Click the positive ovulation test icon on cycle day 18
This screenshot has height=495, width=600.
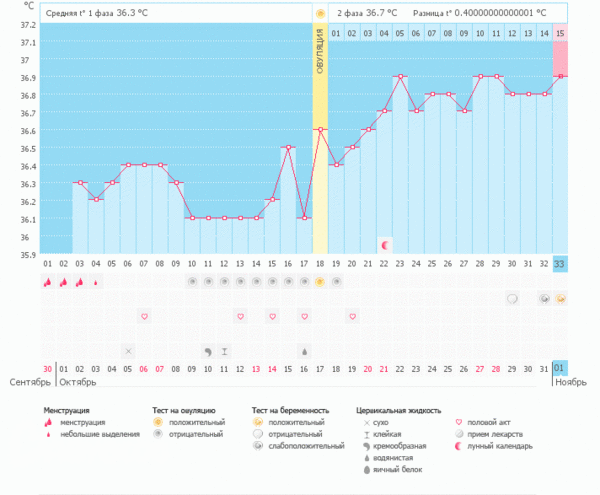tap(320, 282)
